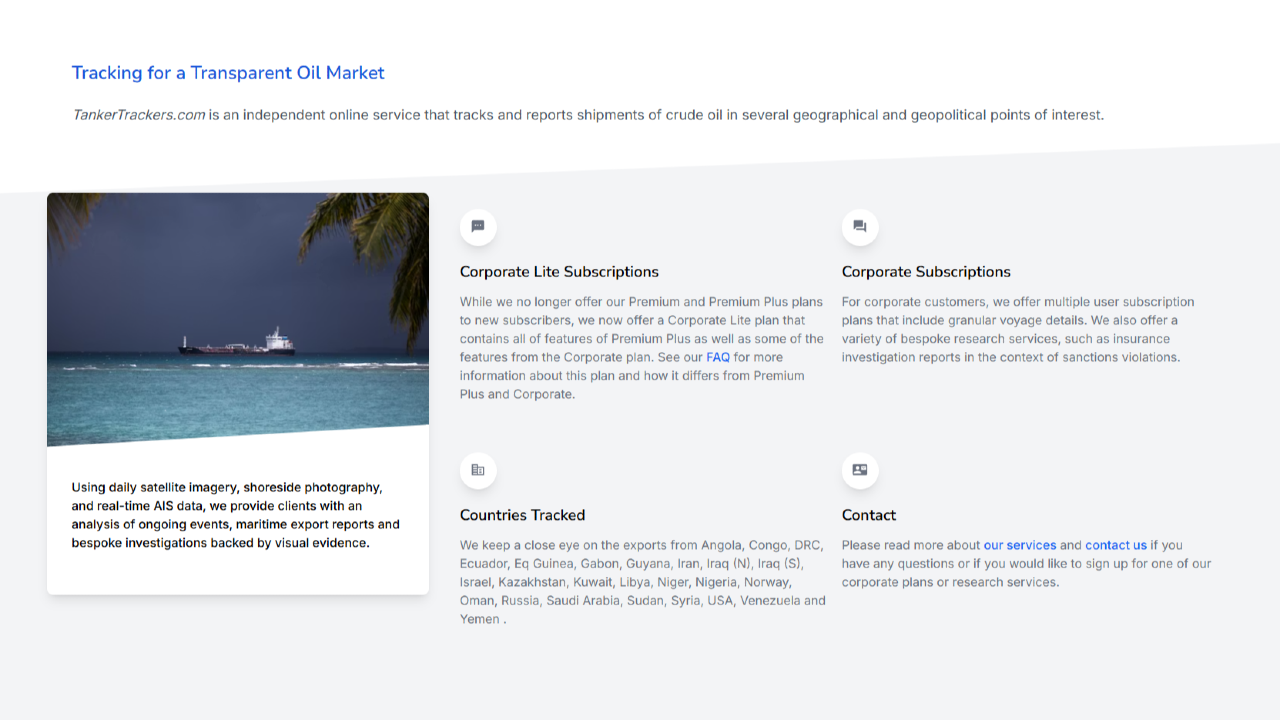The width and height of the screenshot is (1280, 720).
Task: Click the satellite imagery caption under the photo
Action: pyautogui.click(x=235, y=515)
